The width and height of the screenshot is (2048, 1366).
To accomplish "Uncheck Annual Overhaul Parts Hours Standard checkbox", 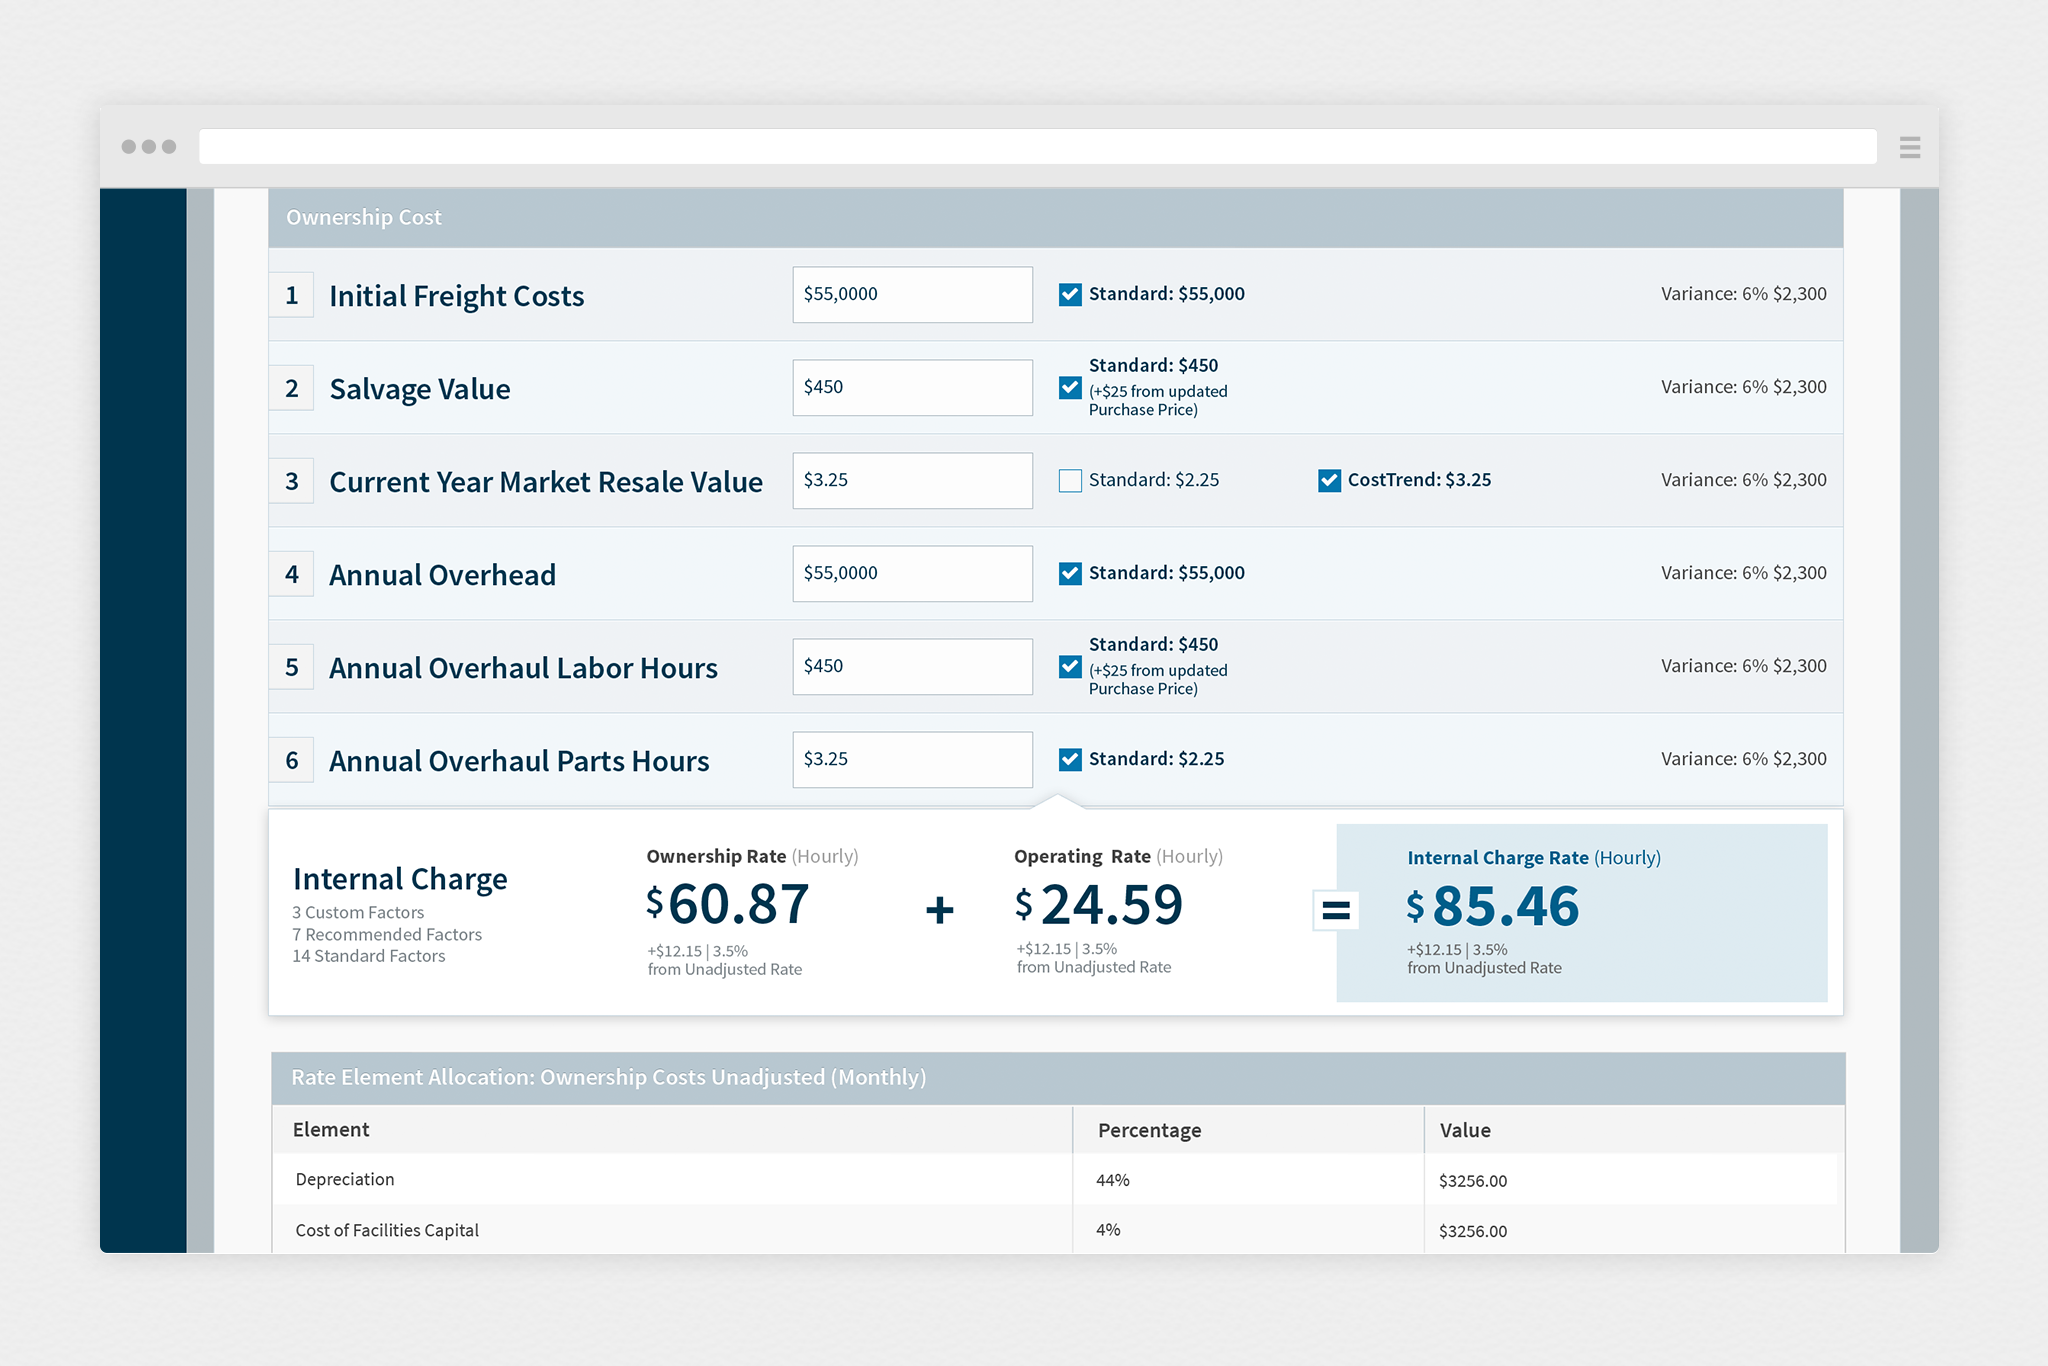I will (x=1070, y=759).
